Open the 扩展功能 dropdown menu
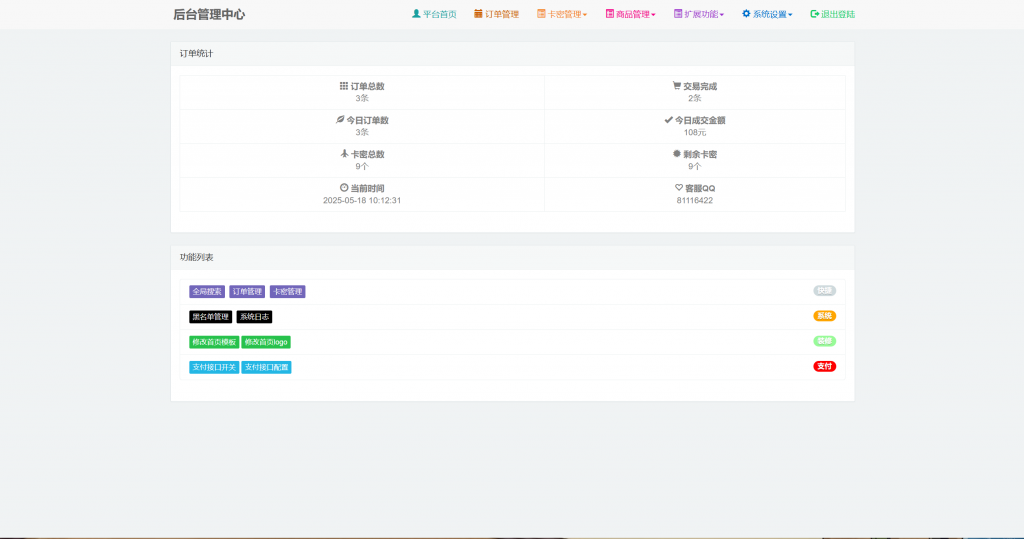The image size is (1024, 539). pyautogui.click(x=699, y=15)
